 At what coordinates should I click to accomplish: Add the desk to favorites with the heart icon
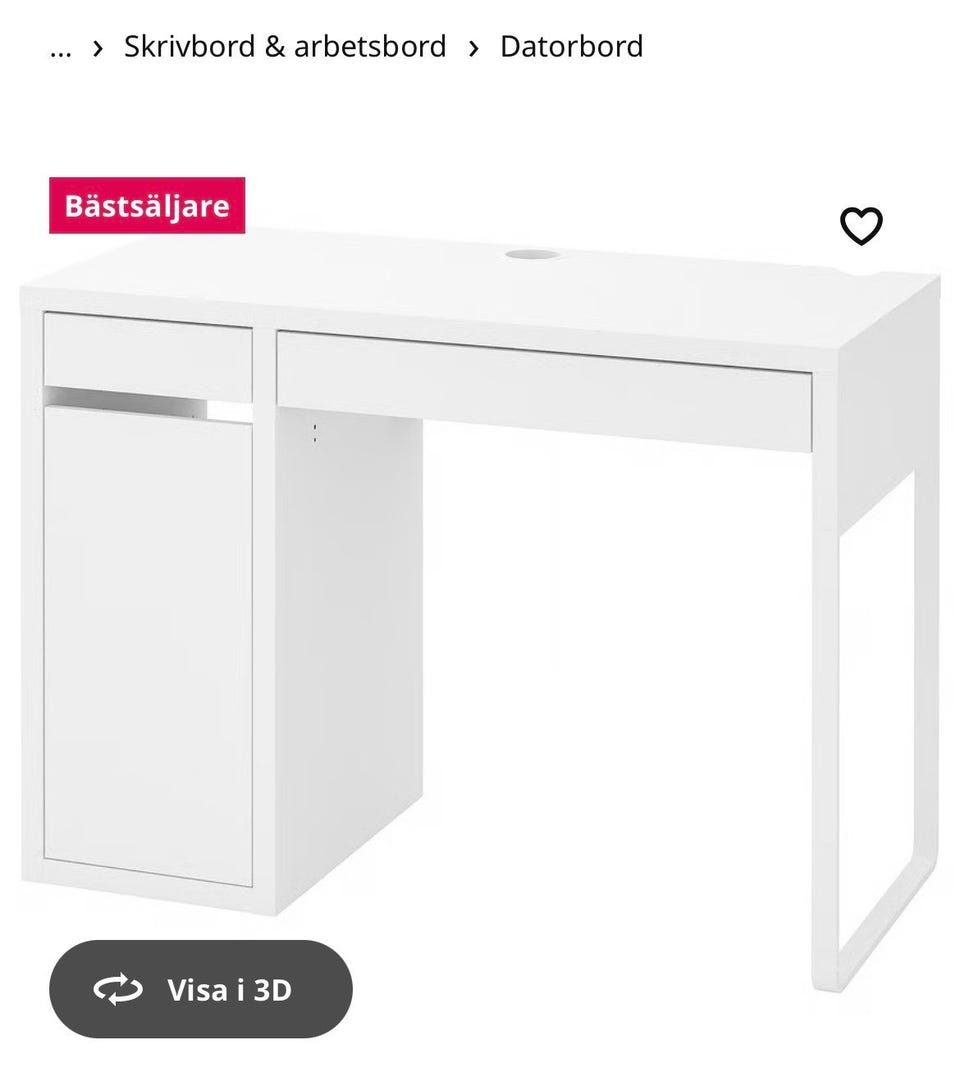coord(861,226)
